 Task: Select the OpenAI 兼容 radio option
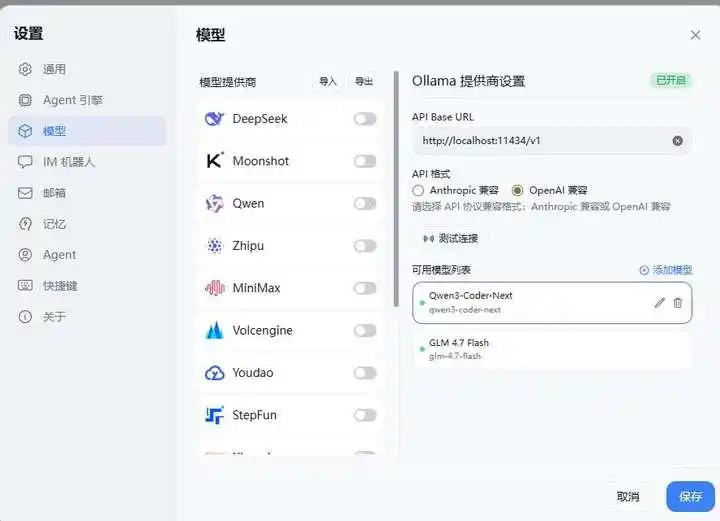tap(518, 190)
